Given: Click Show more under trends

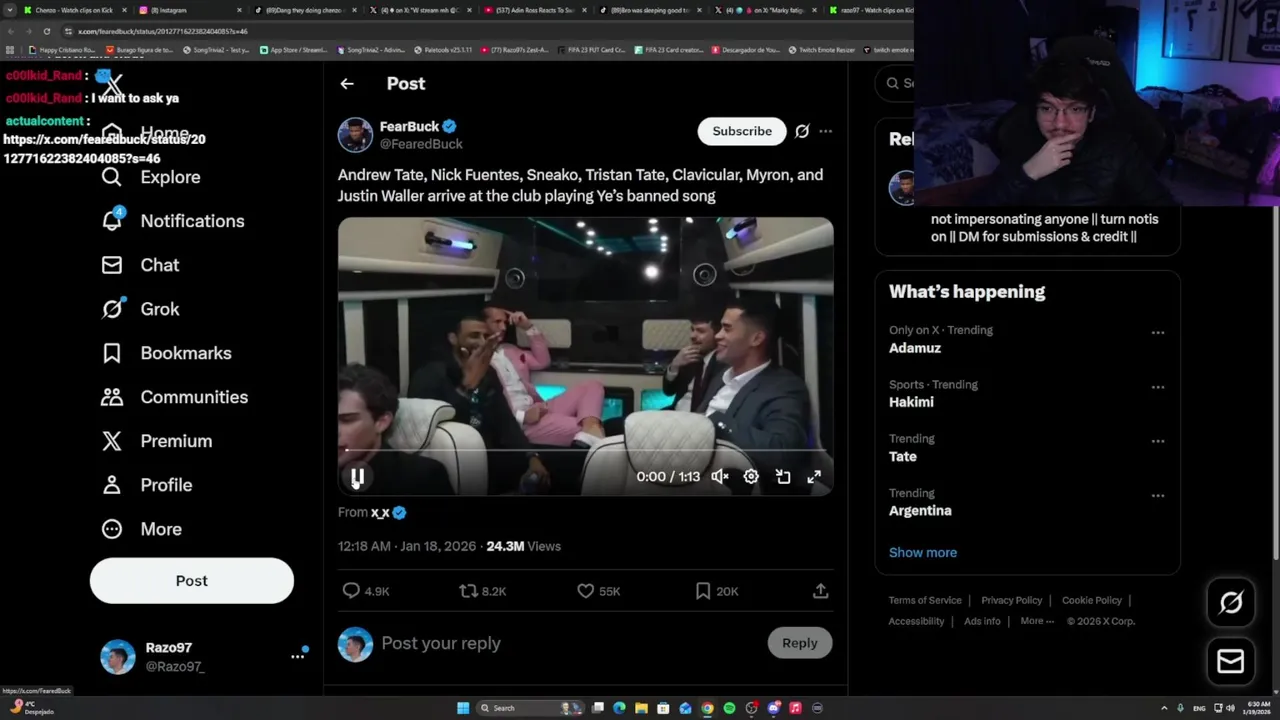Looking at the screenshot, I should [x=923, y=552].
